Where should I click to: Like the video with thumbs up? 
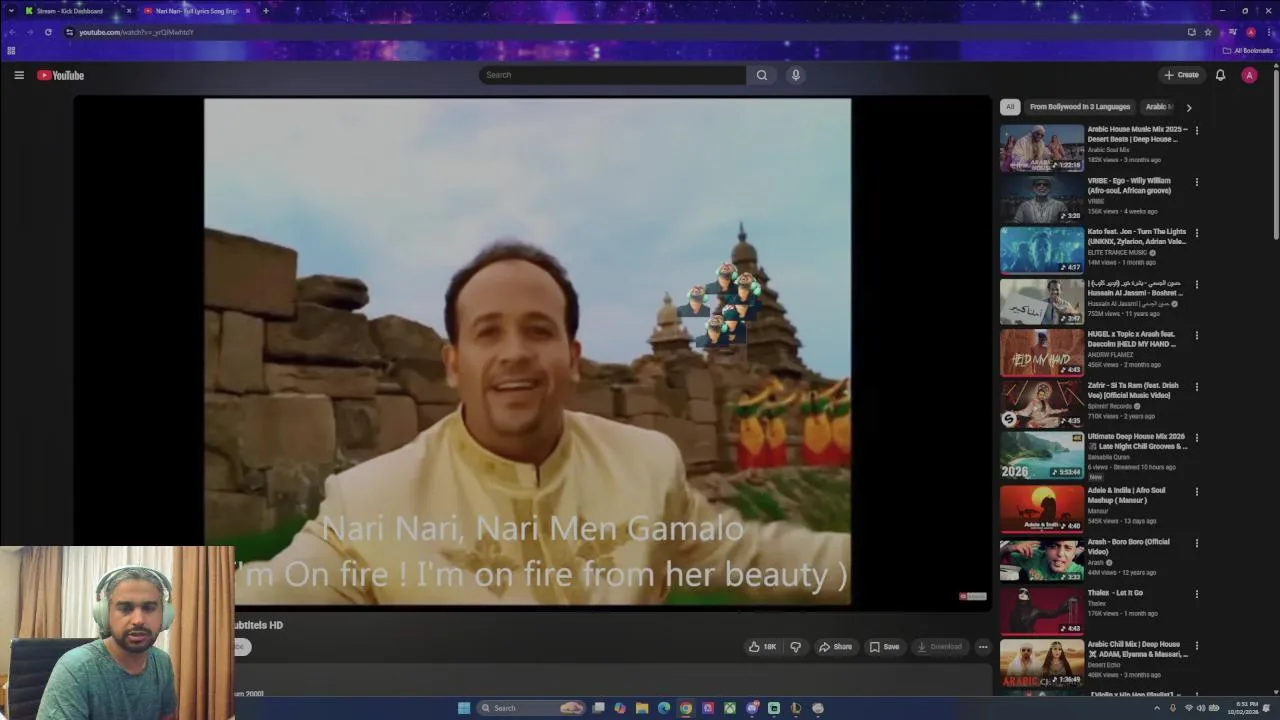tap(762, 647)
